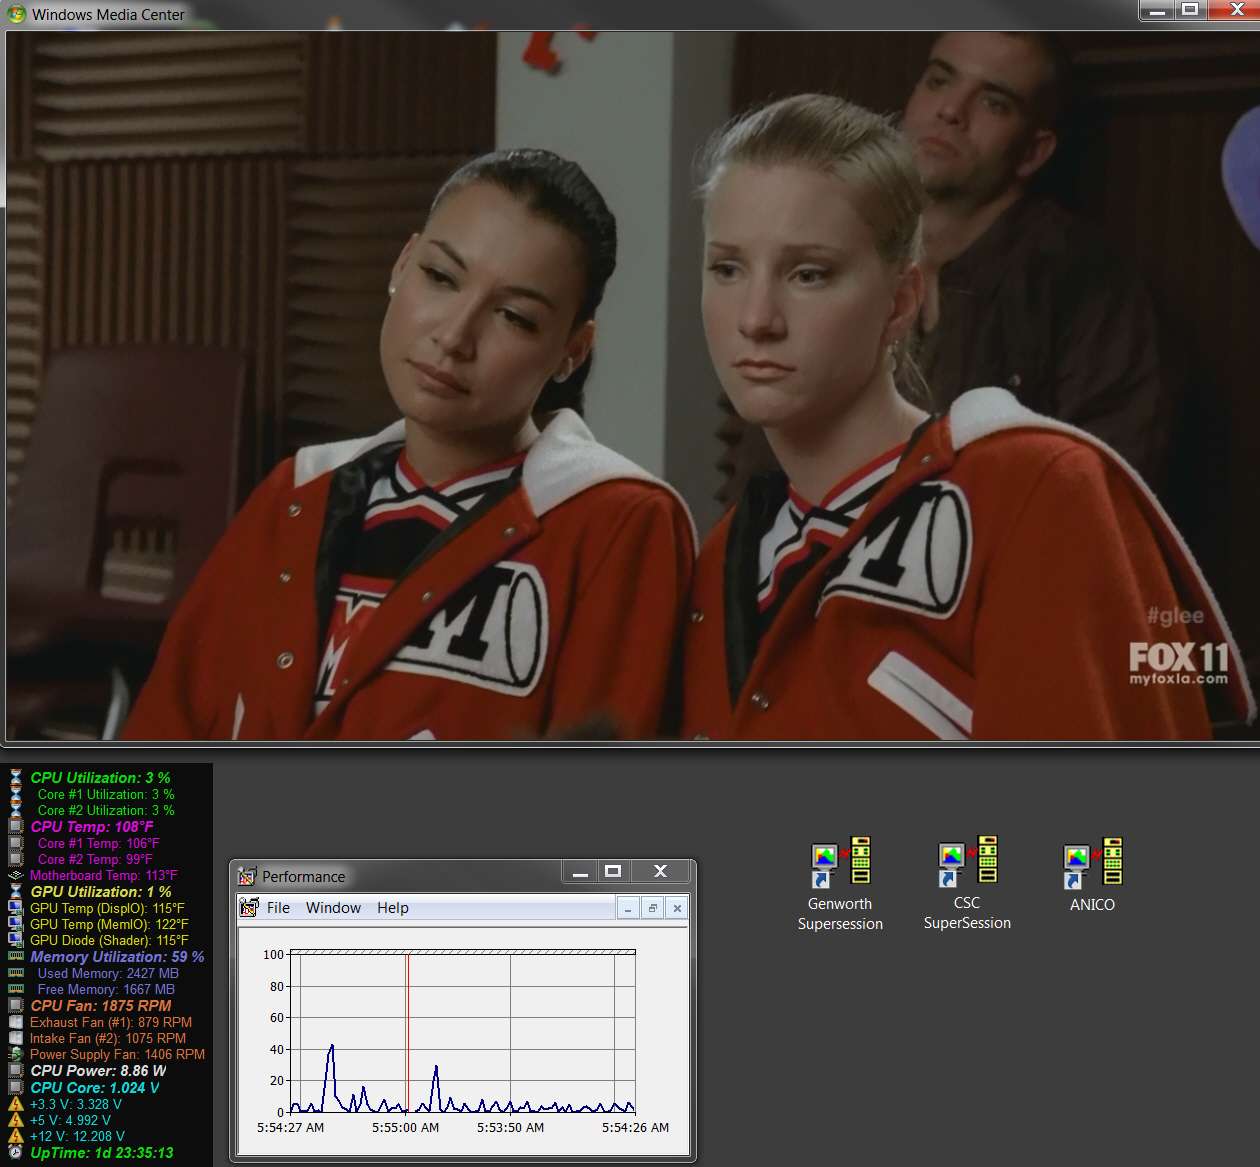This screenshot has width=1260, height=1167.
Task: Click the Performance window title icon
Action: [247, 876]
